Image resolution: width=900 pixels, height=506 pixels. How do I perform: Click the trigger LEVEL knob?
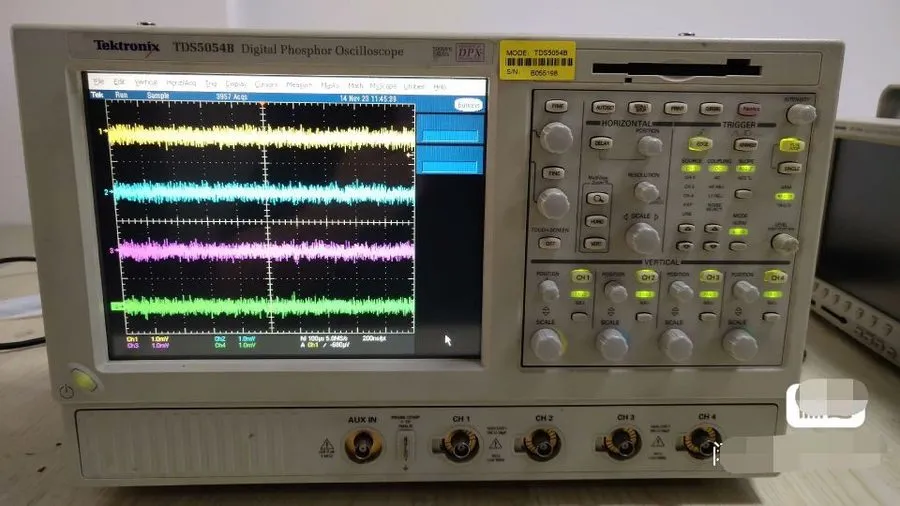(783, 244)
